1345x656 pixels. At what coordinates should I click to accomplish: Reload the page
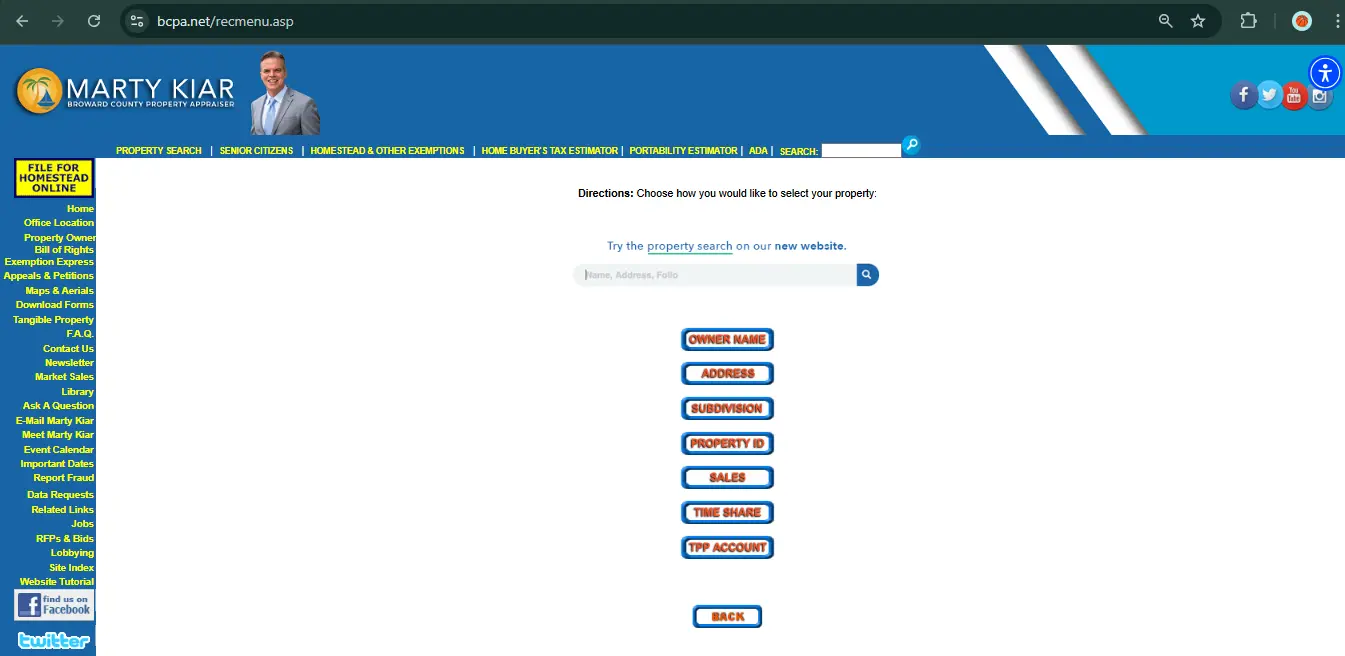[x=94, y=21]
